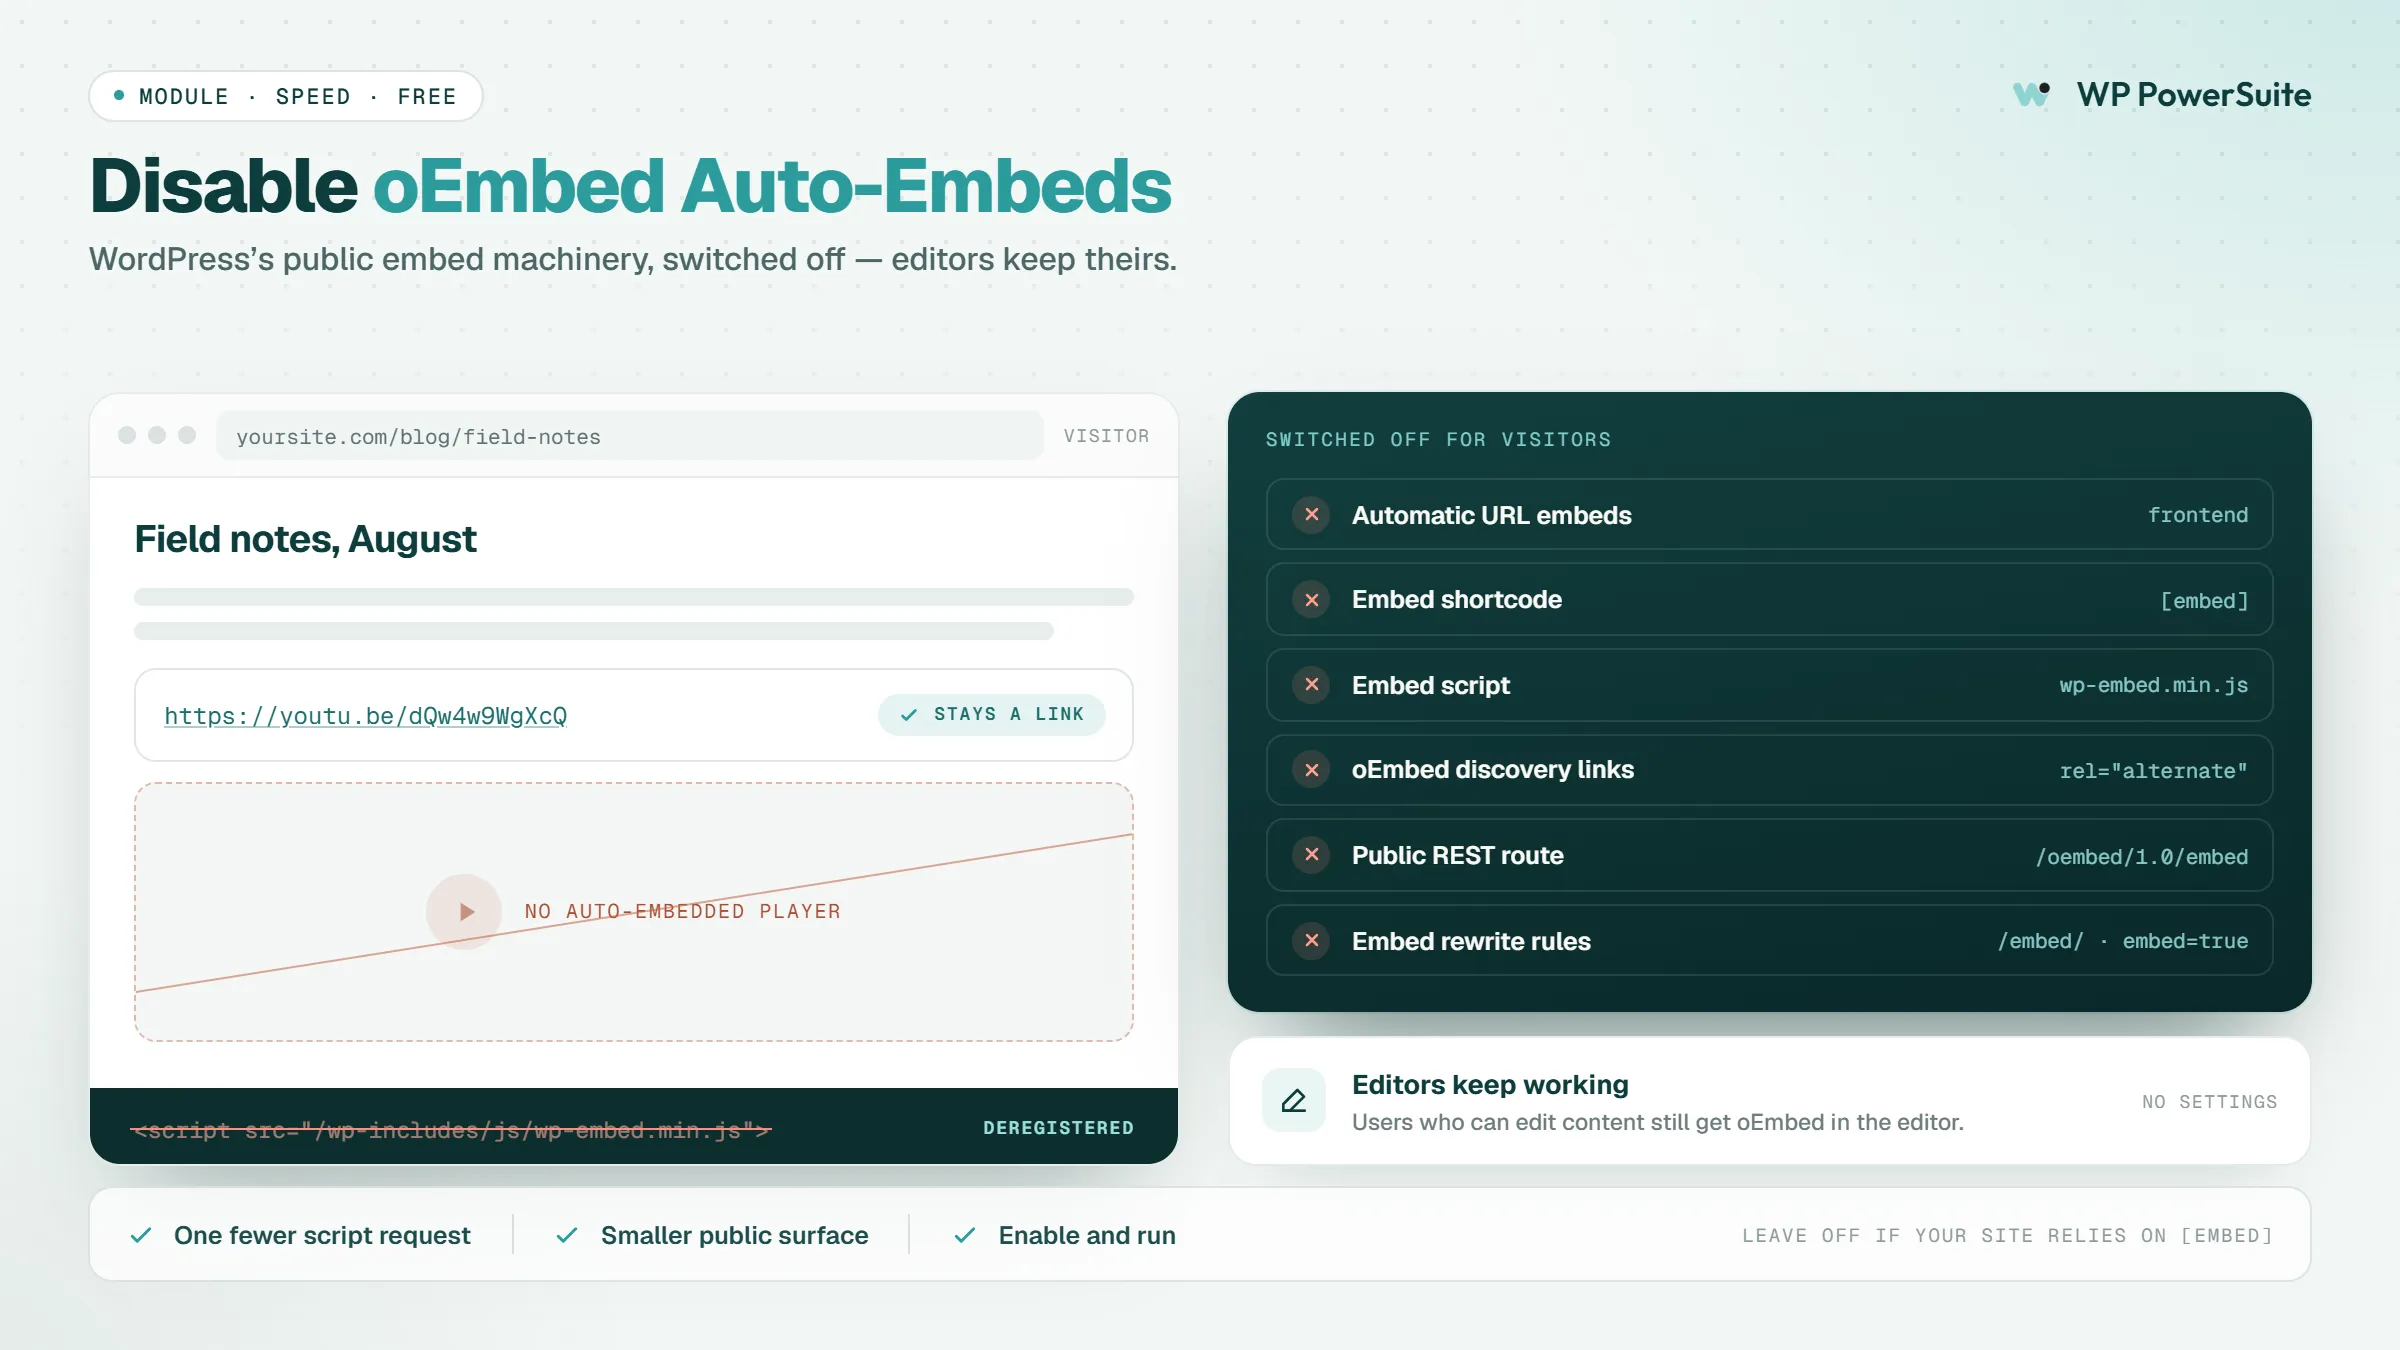Select the oEmbed discovery links row label
Image resolution: width=2400 pixels, height=1350 pixels.
click(1493, 770)
